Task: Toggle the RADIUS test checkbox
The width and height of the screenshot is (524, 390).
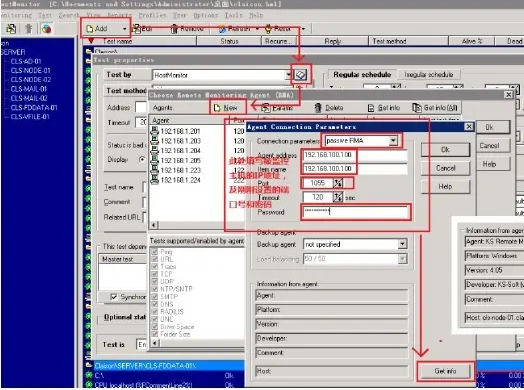Action: coord(154,311)
